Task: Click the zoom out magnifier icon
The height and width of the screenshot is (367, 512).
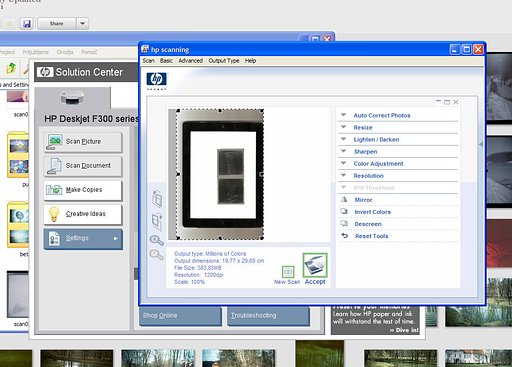Action: (x=156, y=255)
